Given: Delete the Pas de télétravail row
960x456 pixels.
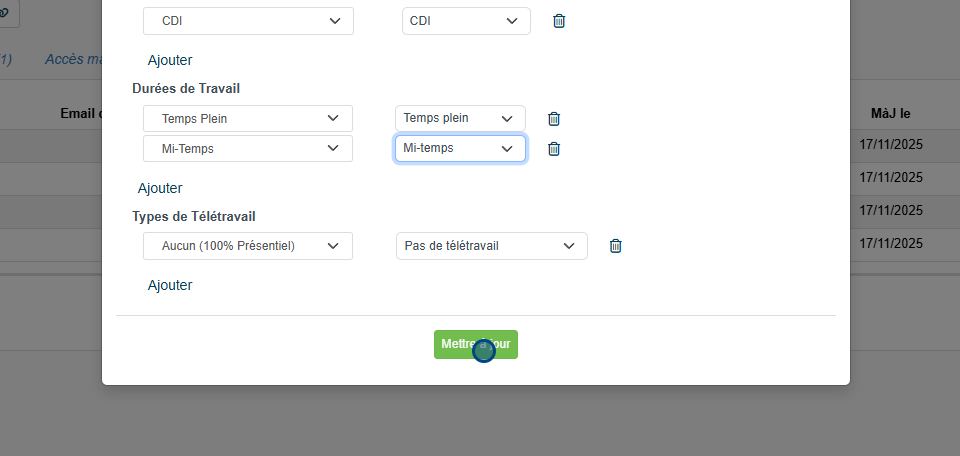Looking at the screenshot, I should click(x=616, y=246).
